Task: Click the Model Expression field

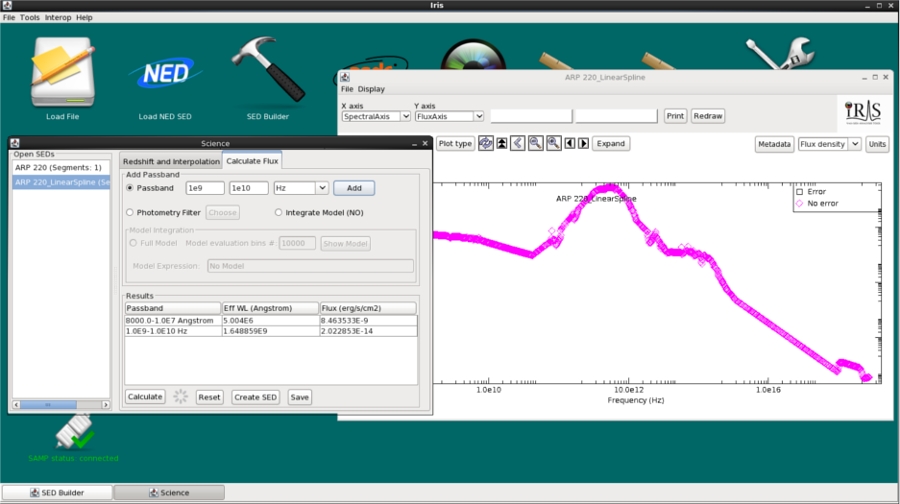Action: [x=310, y=266]
